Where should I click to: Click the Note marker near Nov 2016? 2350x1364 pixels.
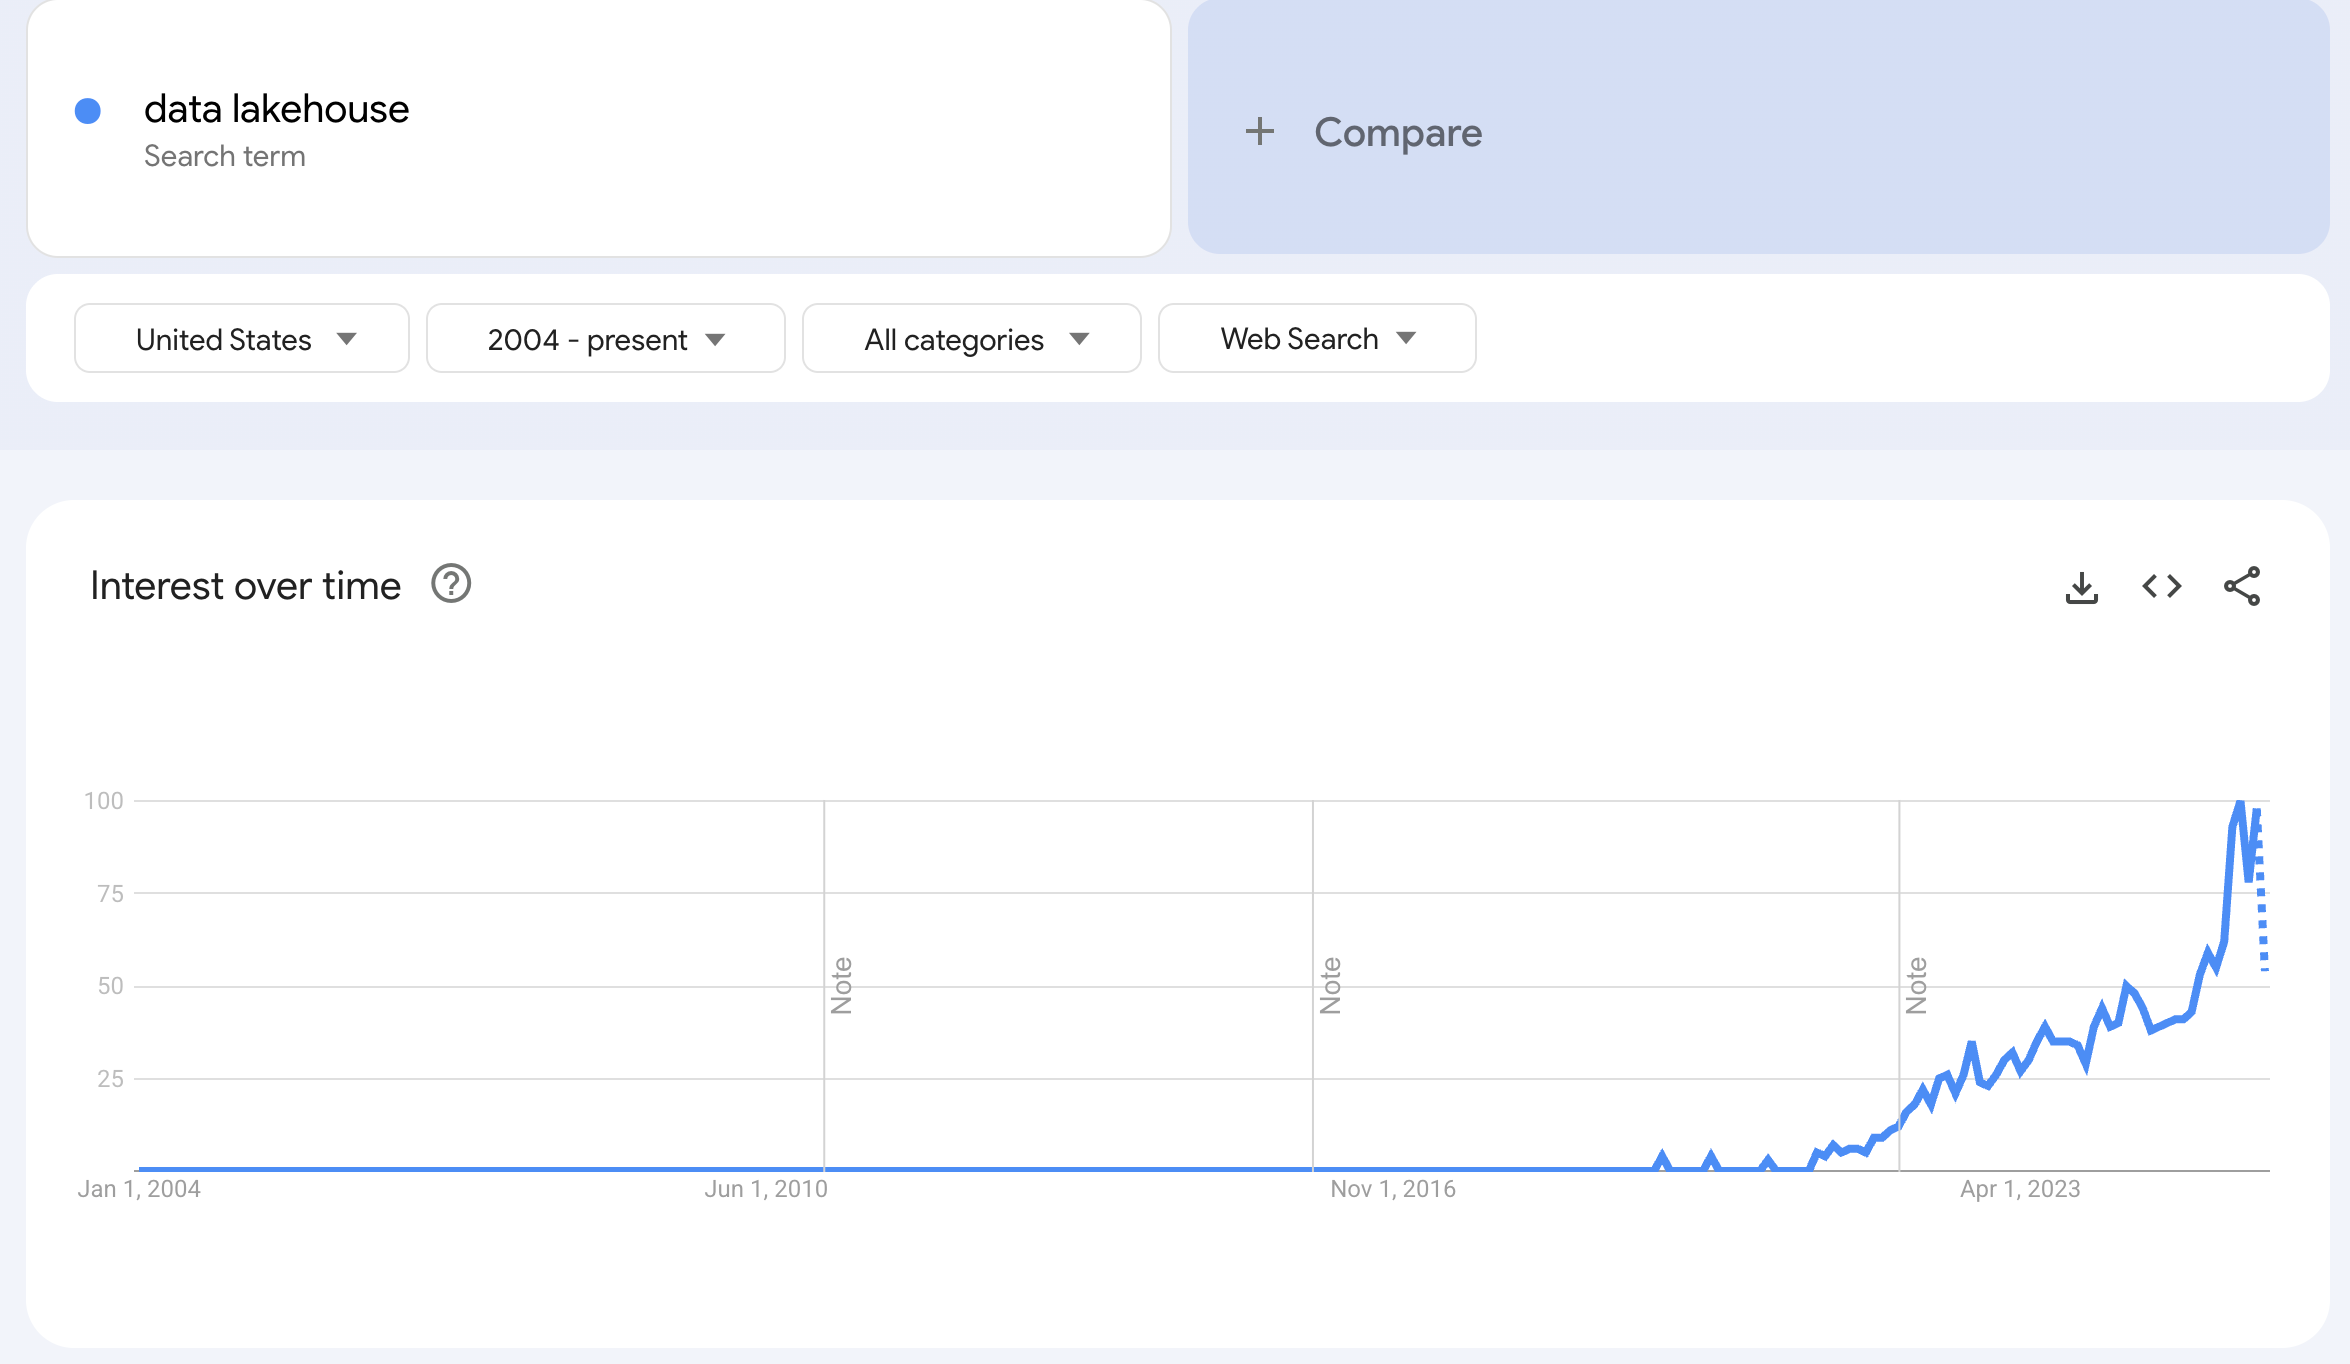[1330, 985]
